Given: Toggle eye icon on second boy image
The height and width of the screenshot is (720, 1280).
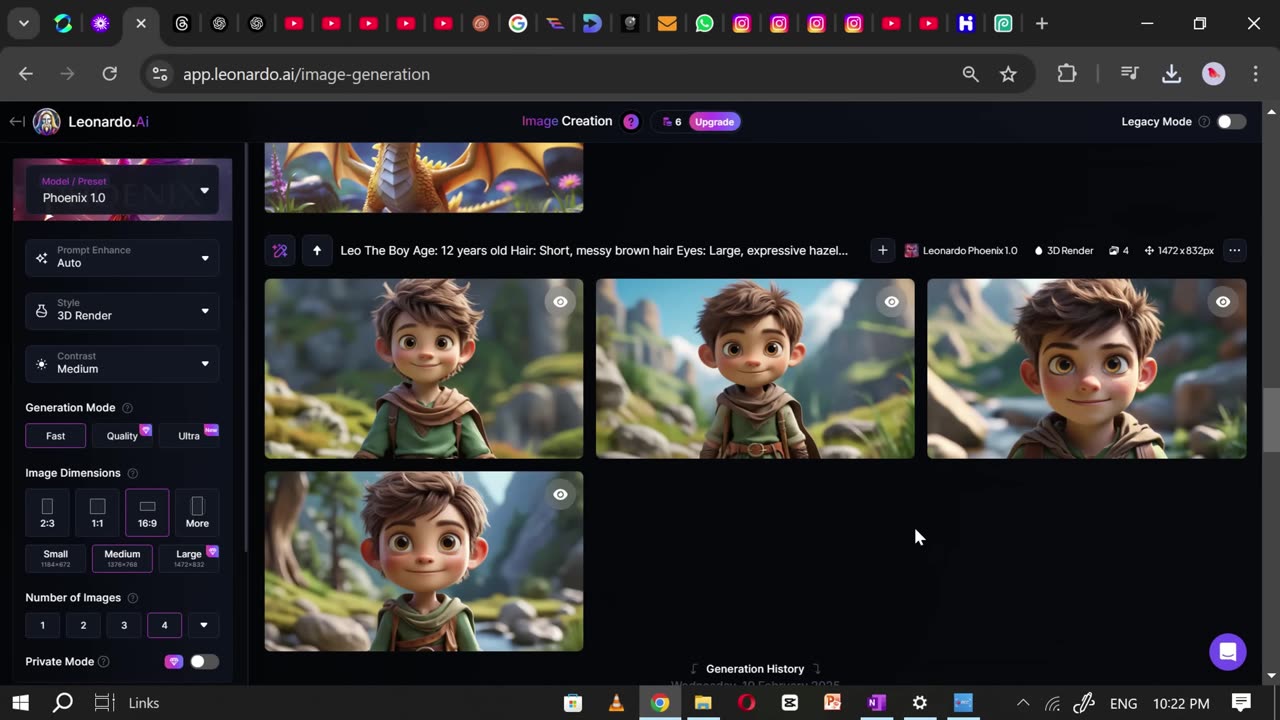Looking at the screenshot, I should [891, 302].
